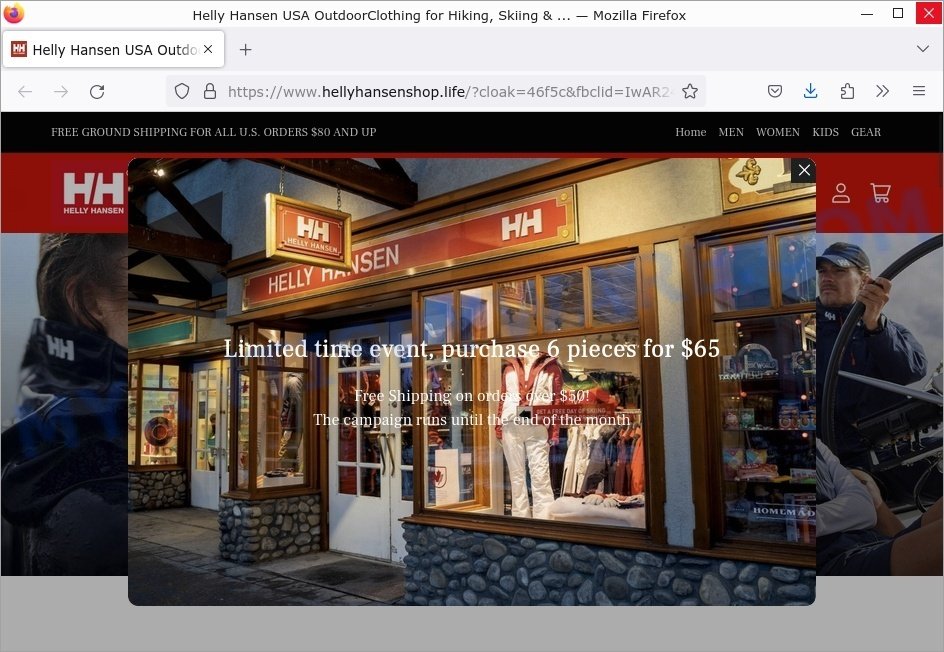The width and height of the screenshot is (944, 652).
Task: Open the KIDS menu
Action: (x=825, y=132)
